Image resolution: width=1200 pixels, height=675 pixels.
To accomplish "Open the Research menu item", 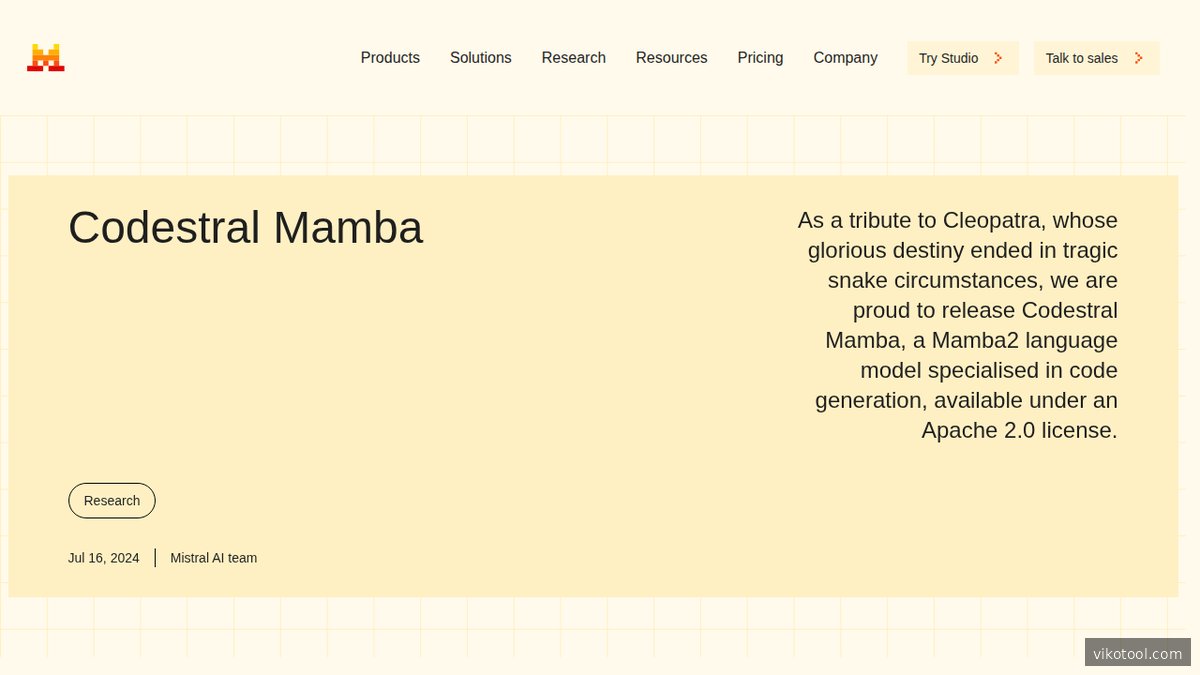I will coord(573,58).
